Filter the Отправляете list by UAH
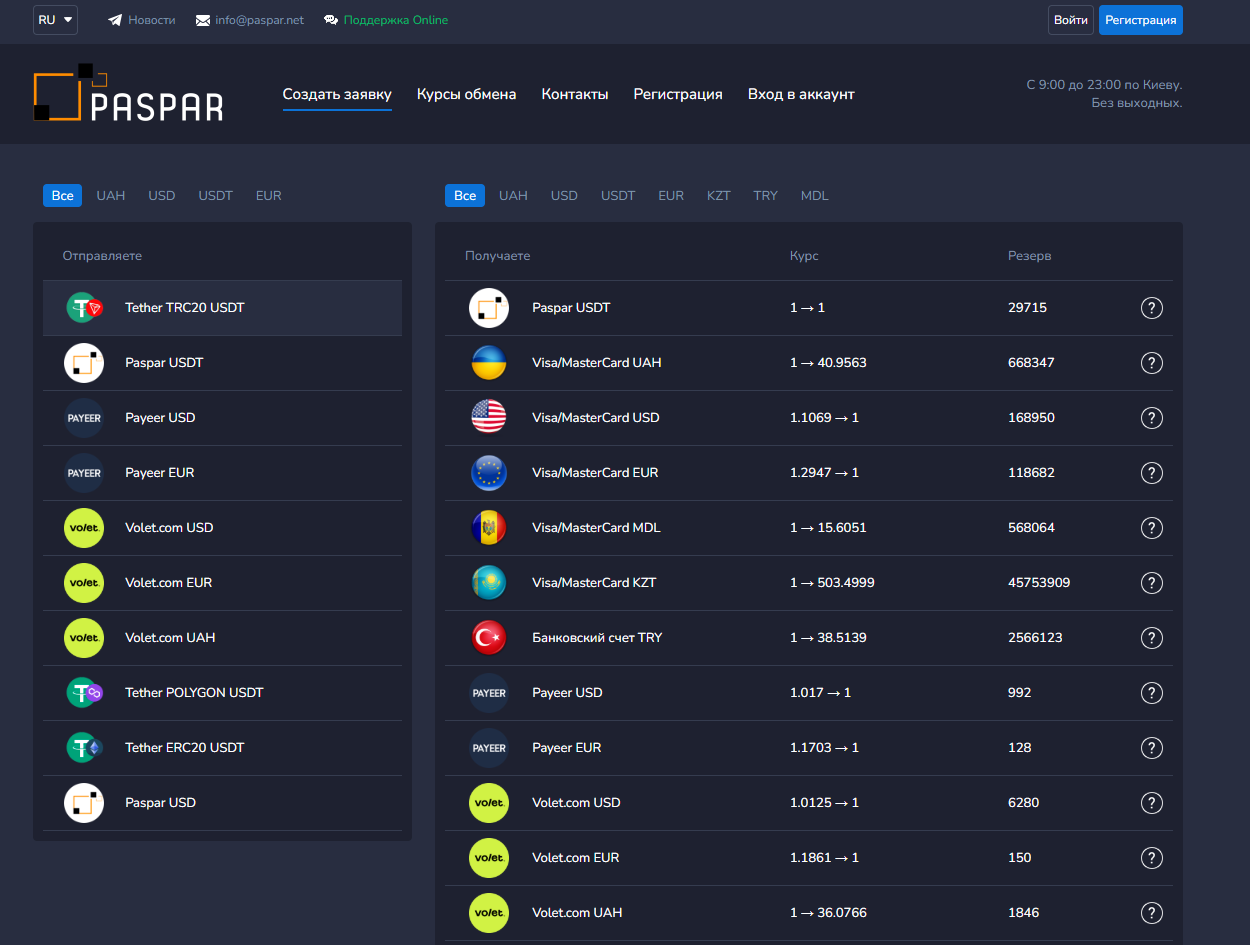The image size is (1250, 945). pyautogui.click(x=111, y=195)
